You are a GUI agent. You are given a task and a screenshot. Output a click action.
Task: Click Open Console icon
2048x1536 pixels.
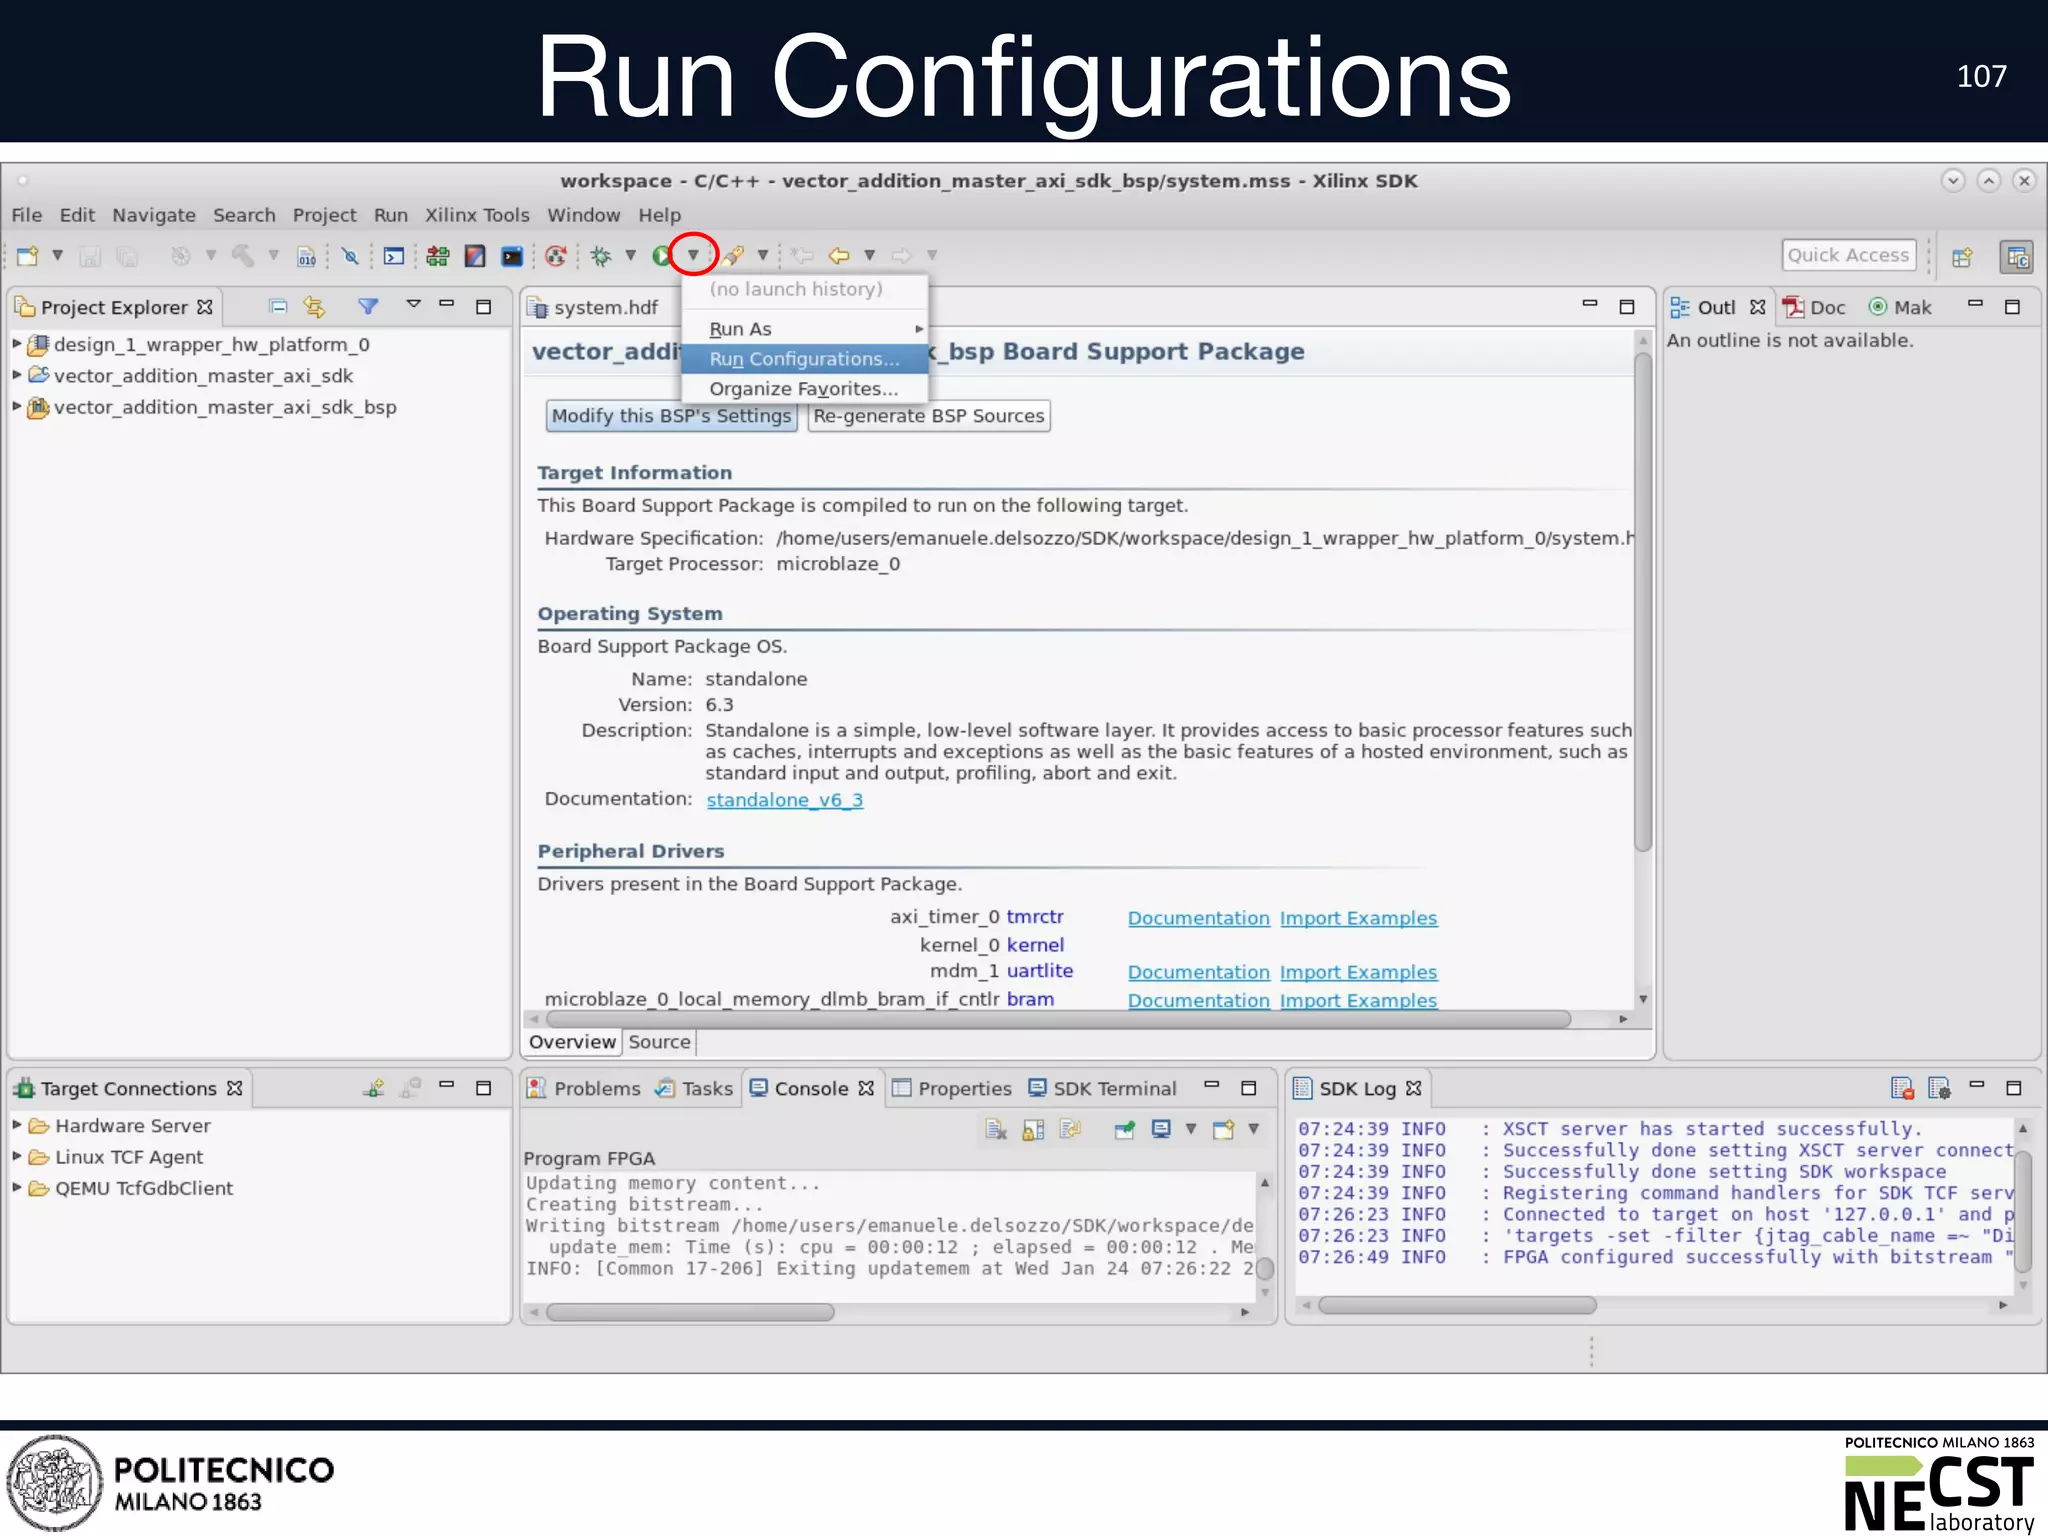[1223, 1129]
